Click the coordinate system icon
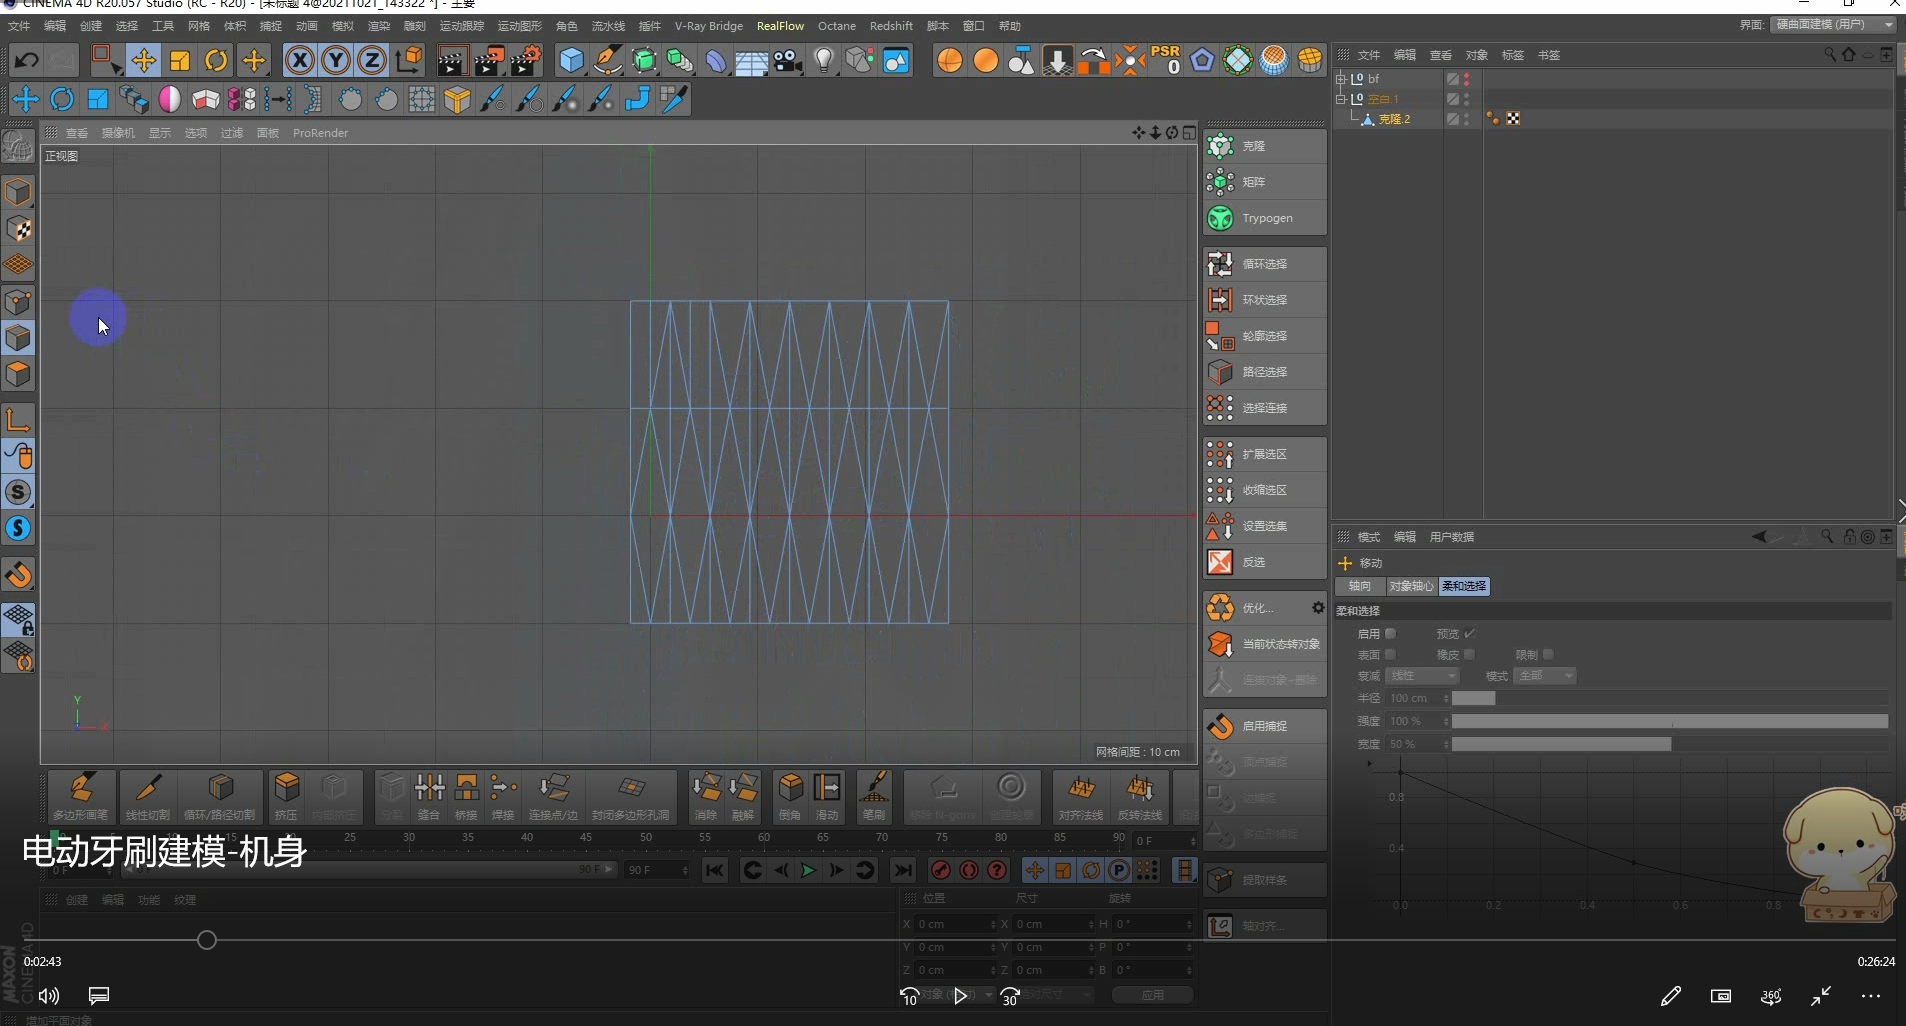The width and height of the screenshot is (1906, 1026). coord(409,61)
